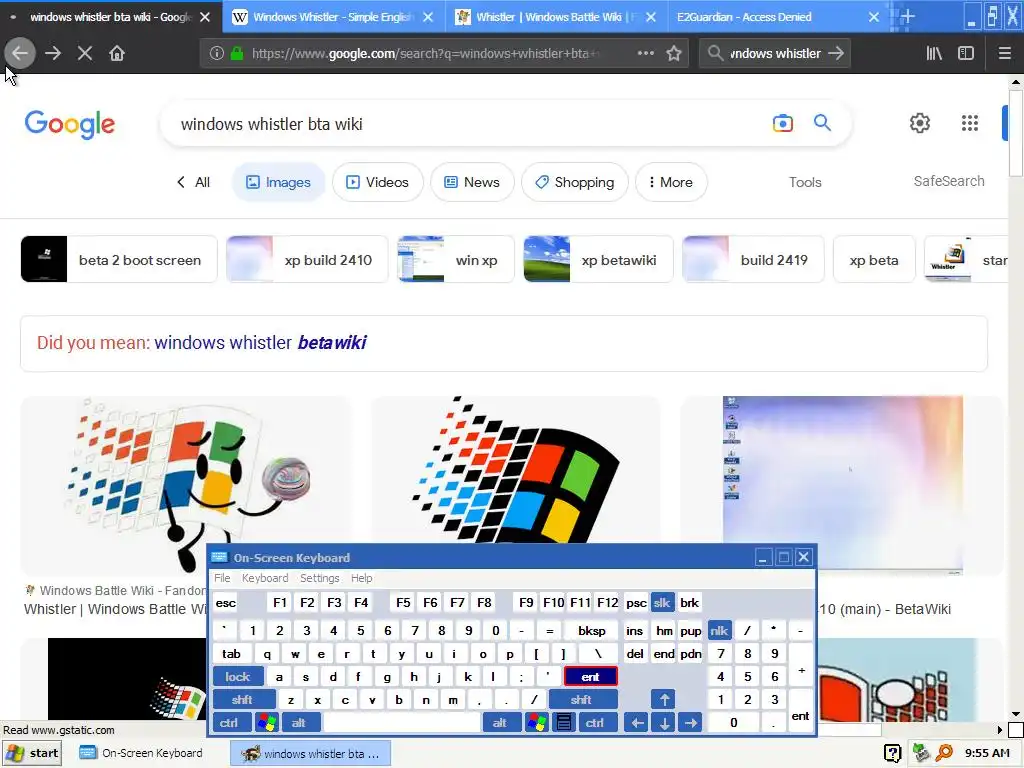Open Google quick settings gear
Image resolution: width=1024 pixels, height=768 pixels.
pyautogui.click(x=920, y=123)
